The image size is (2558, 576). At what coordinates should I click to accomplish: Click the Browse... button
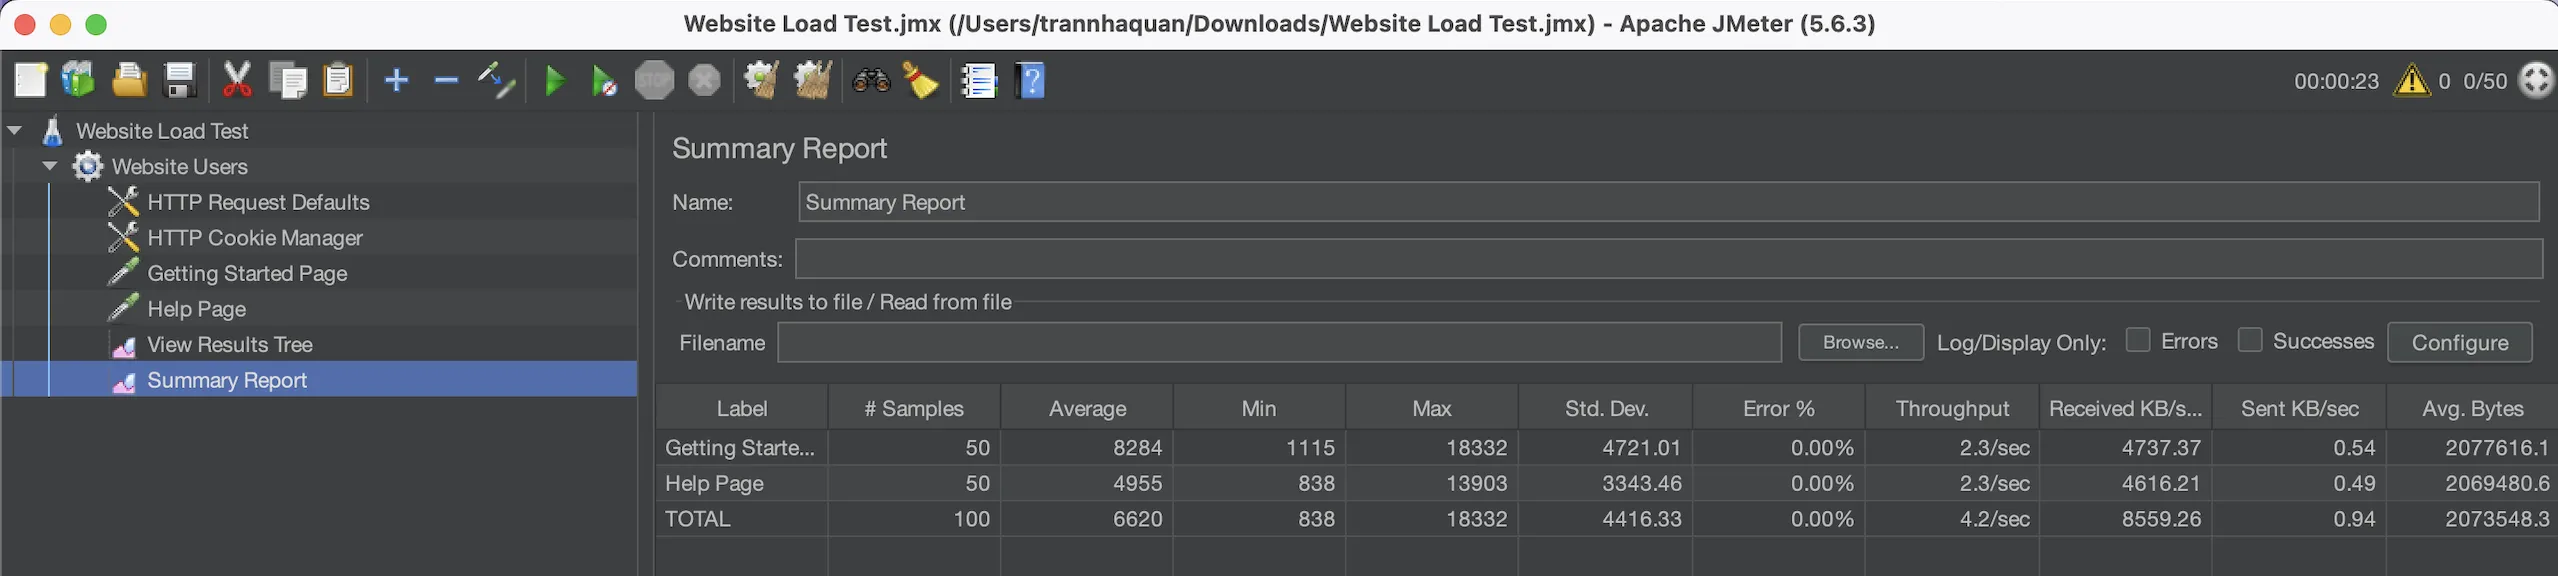[x=1860, y=342]
